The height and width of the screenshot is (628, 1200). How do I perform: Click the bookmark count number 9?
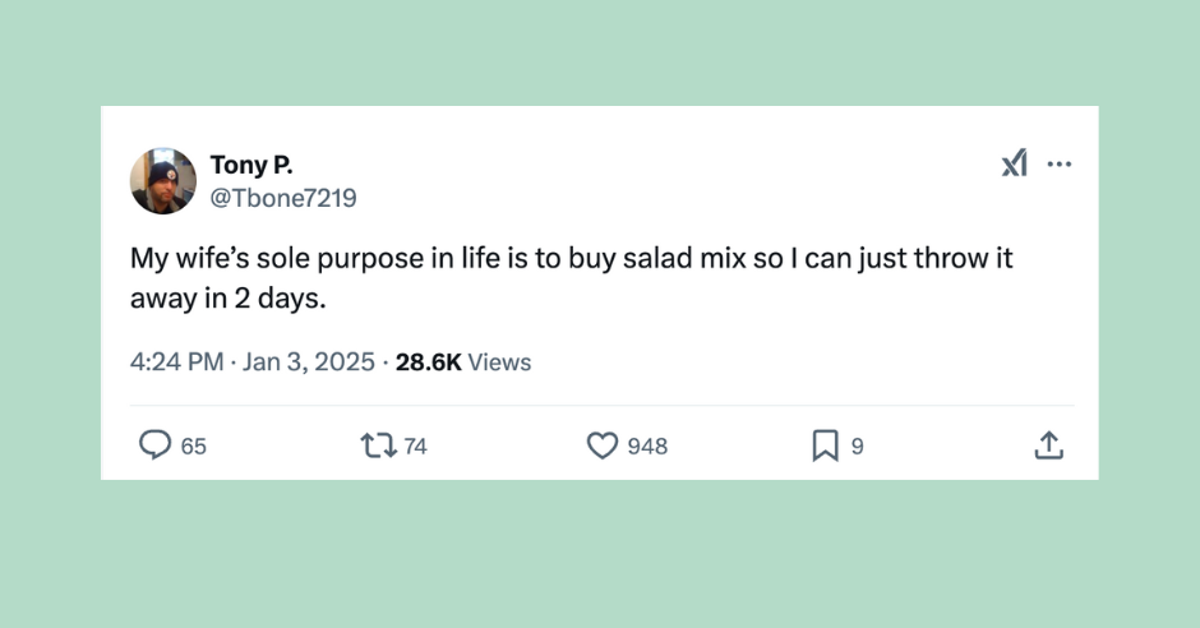pyautogui.click(x=856, y=446)
